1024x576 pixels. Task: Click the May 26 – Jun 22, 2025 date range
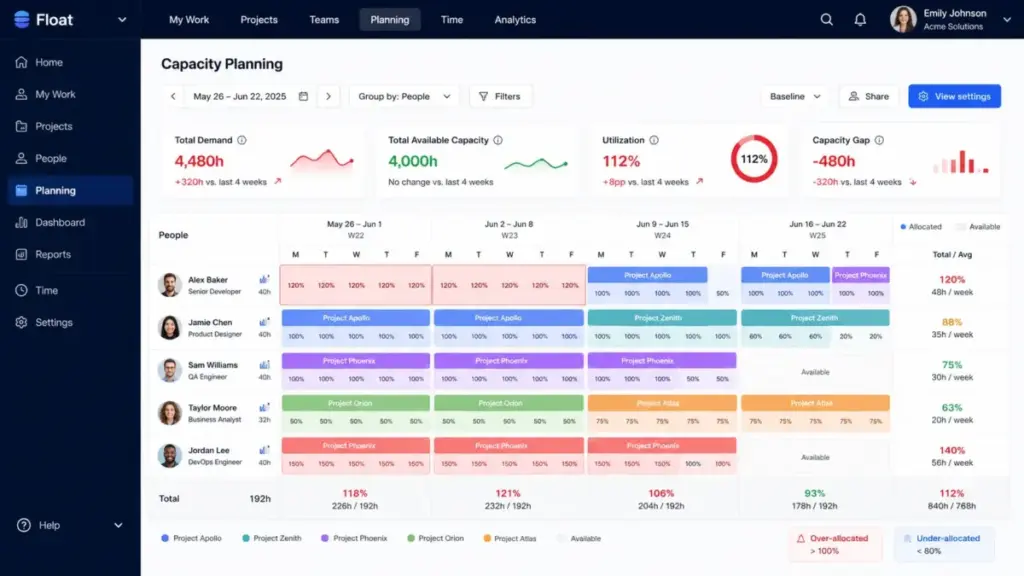(x=240, y=96)
